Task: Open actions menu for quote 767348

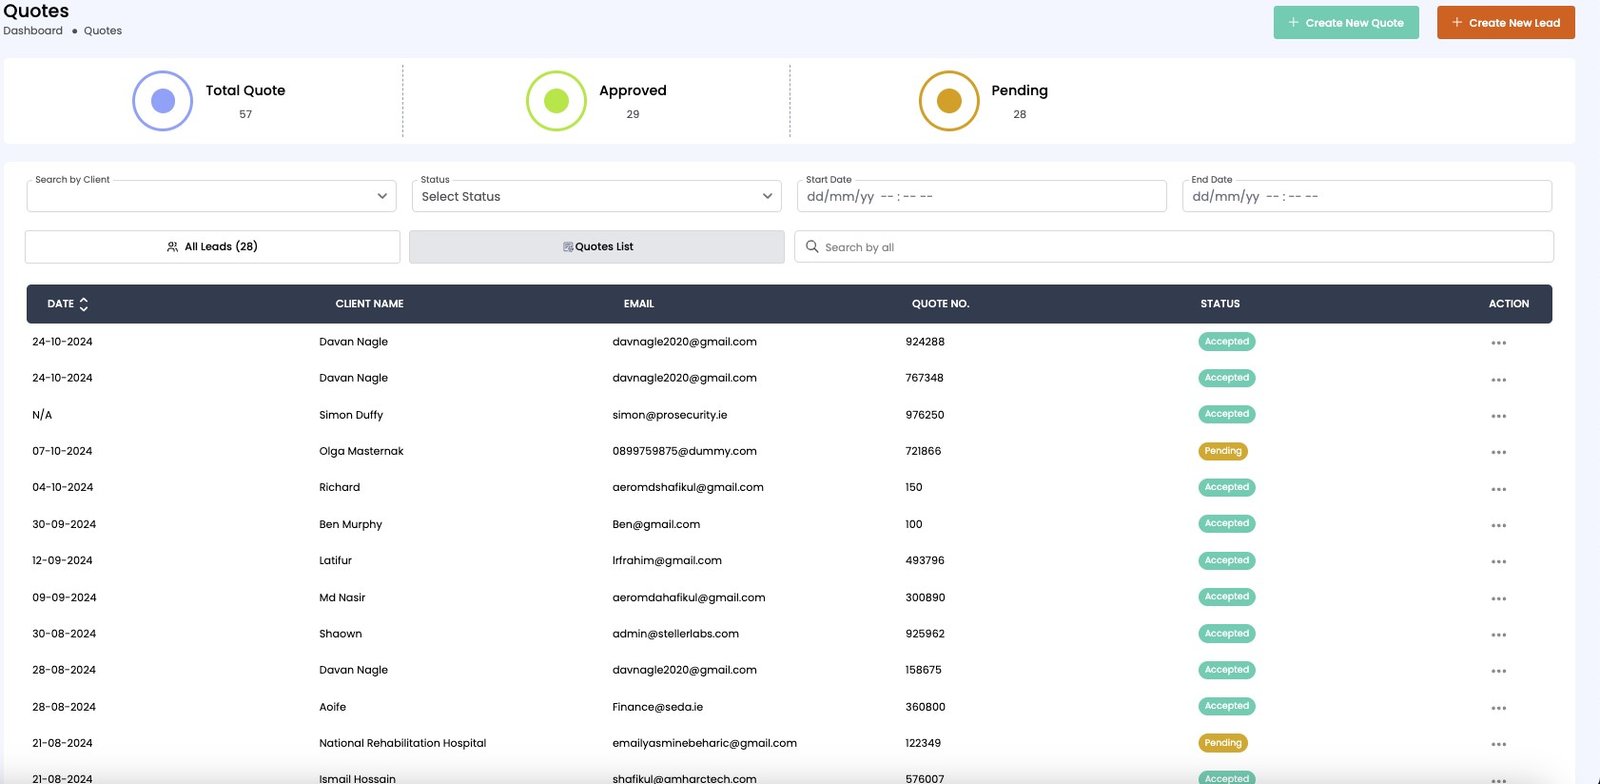Action: point(1498,380)
